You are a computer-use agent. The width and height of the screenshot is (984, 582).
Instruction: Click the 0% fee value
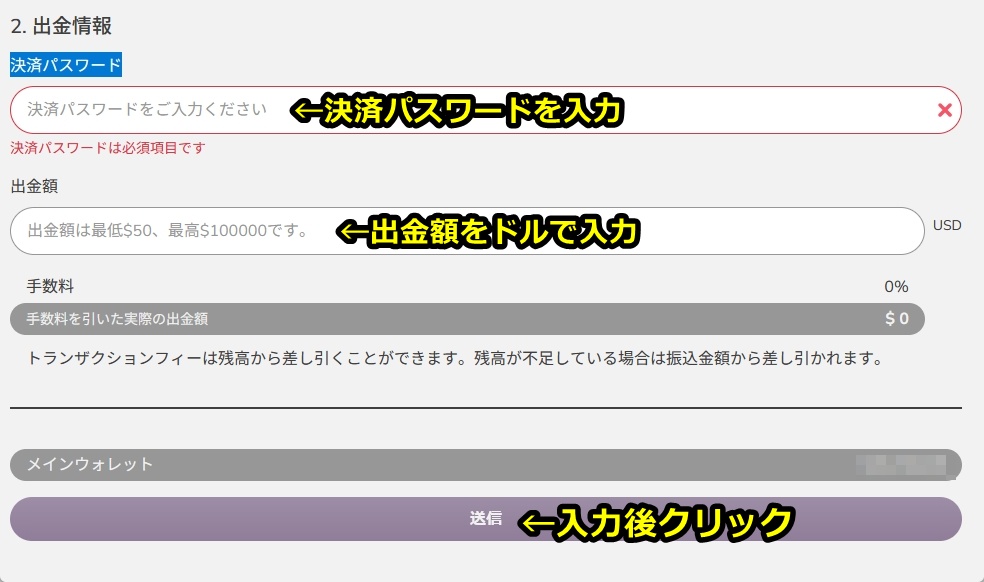(x=896, y=287)
